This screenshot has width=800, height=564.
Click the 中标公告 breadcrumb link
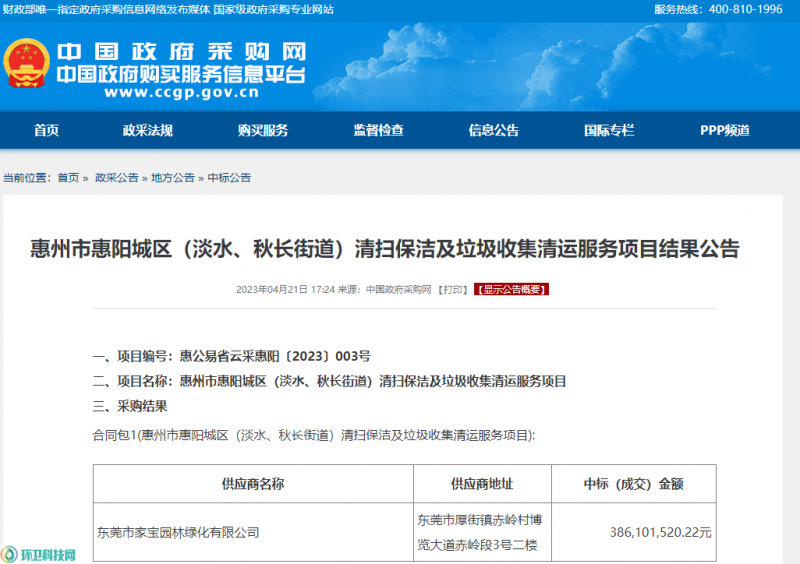pos(229,178)
